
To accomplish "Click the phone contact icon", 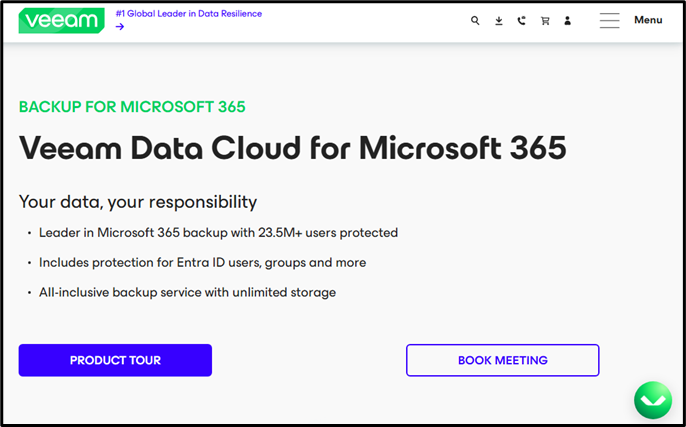I will [522, 21].
